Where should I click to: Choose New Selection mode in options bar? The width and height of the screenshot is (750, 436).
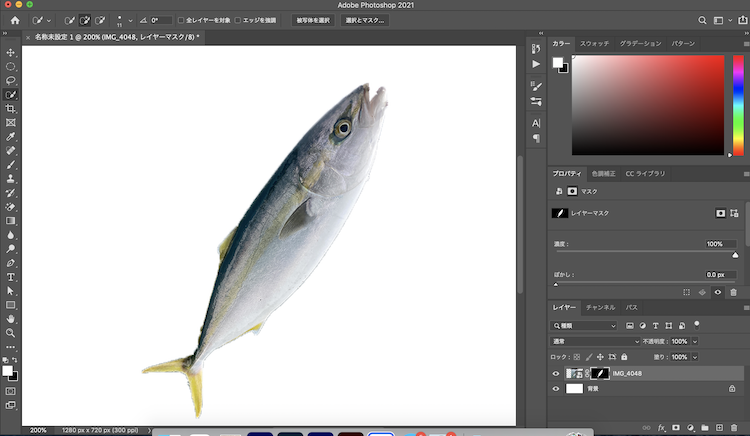click(x=69, y=21)
